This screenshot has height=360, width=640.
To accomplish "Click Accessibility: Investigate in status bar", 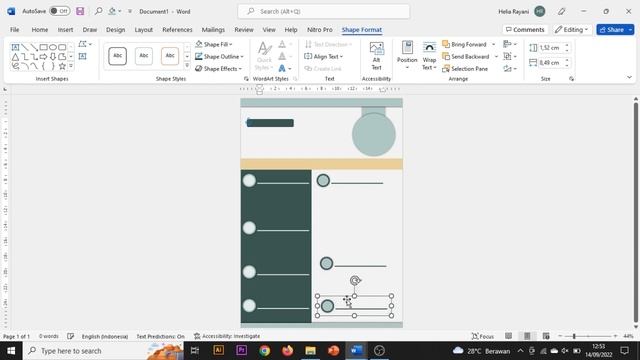I will pos(227,336).
